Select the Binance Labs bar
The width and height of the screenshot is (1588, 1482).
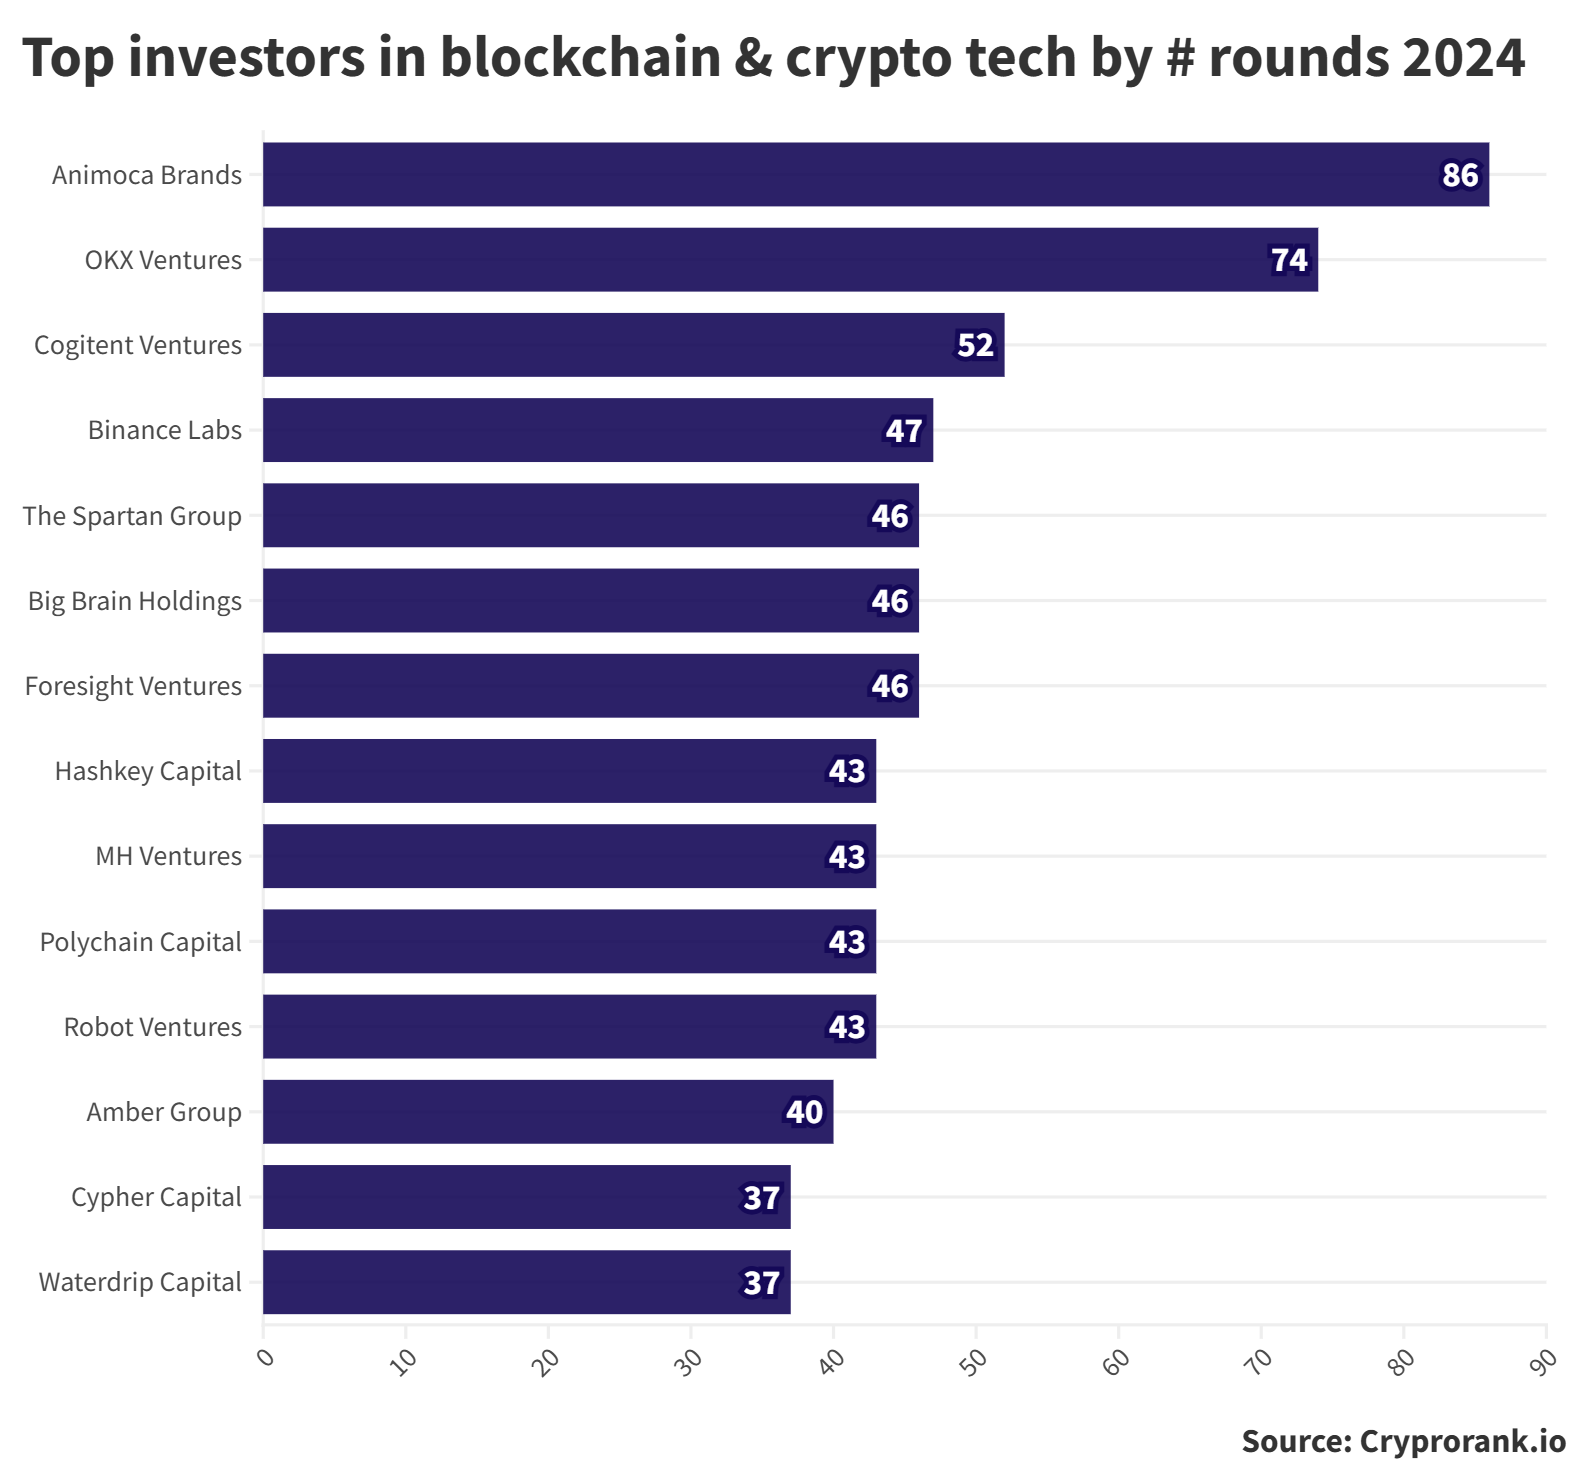click(x=598, y=430)
